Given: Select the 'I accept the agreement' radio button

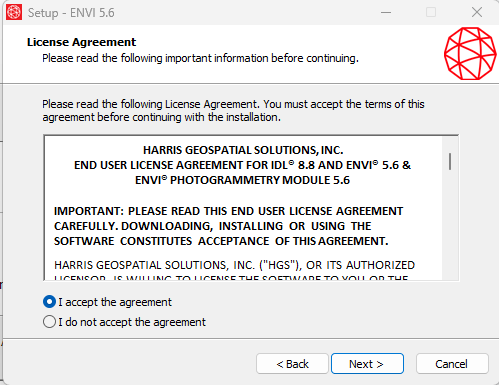Looking at the screenshot, I should pos(49,302).
